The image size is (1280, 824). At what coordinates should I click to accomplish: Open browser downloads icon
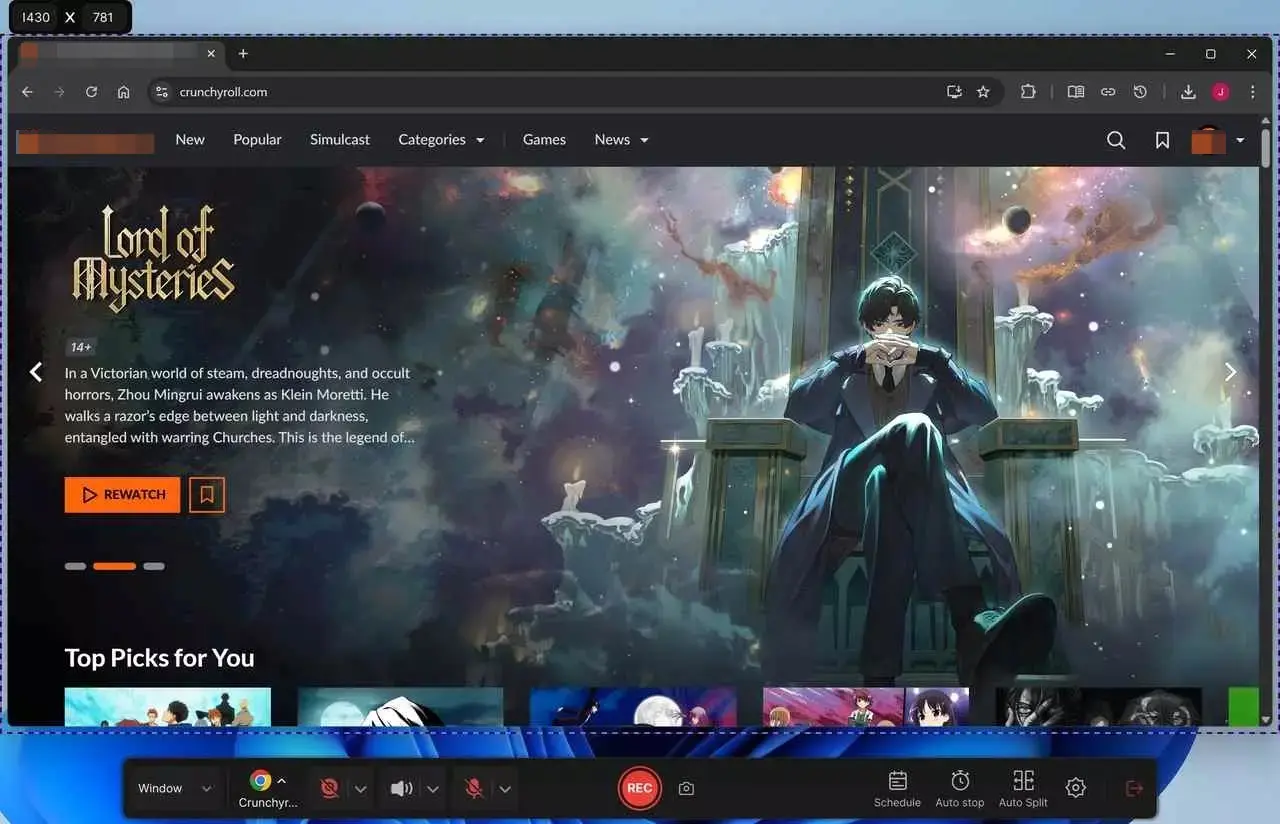1188,92
